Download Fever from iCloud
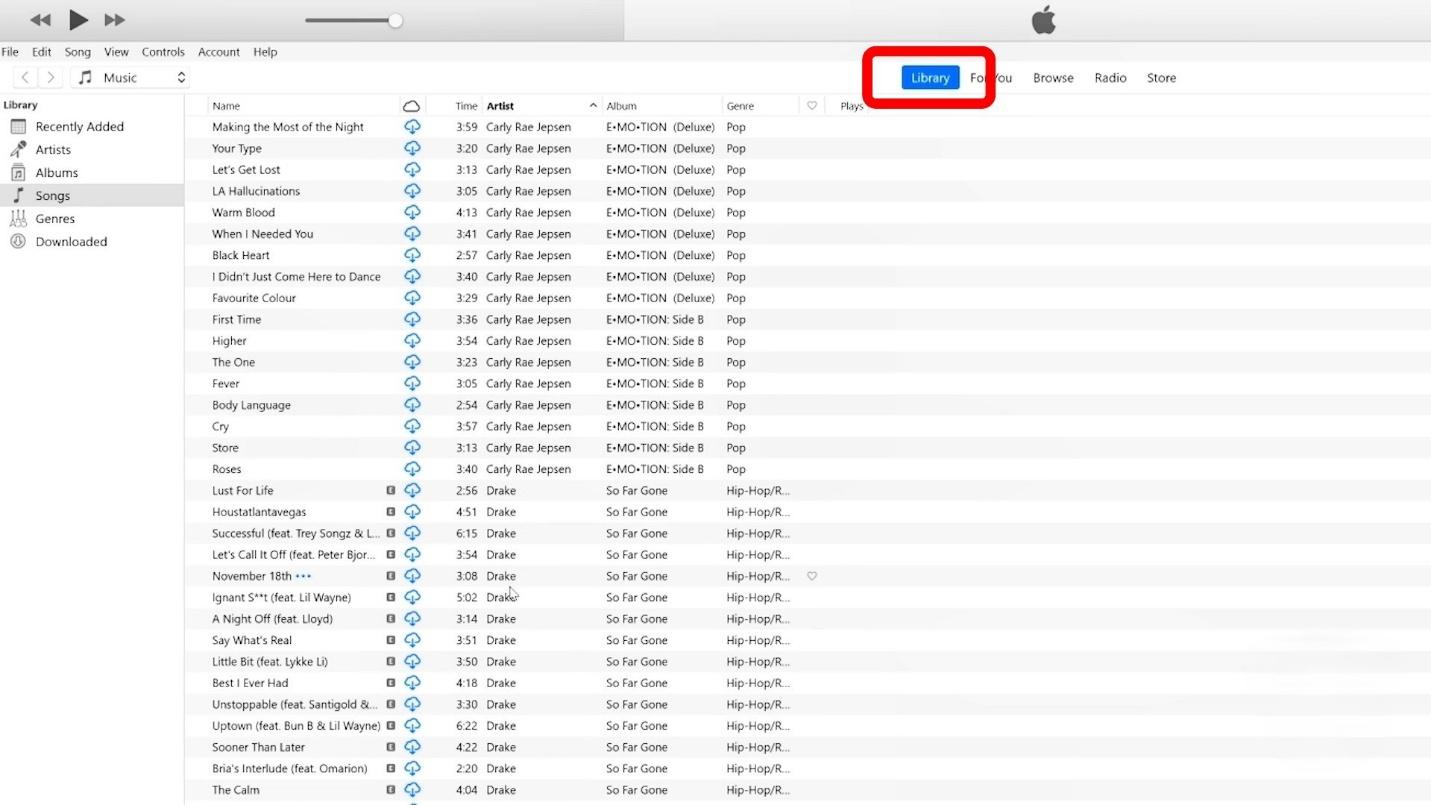 coord(412,384)
